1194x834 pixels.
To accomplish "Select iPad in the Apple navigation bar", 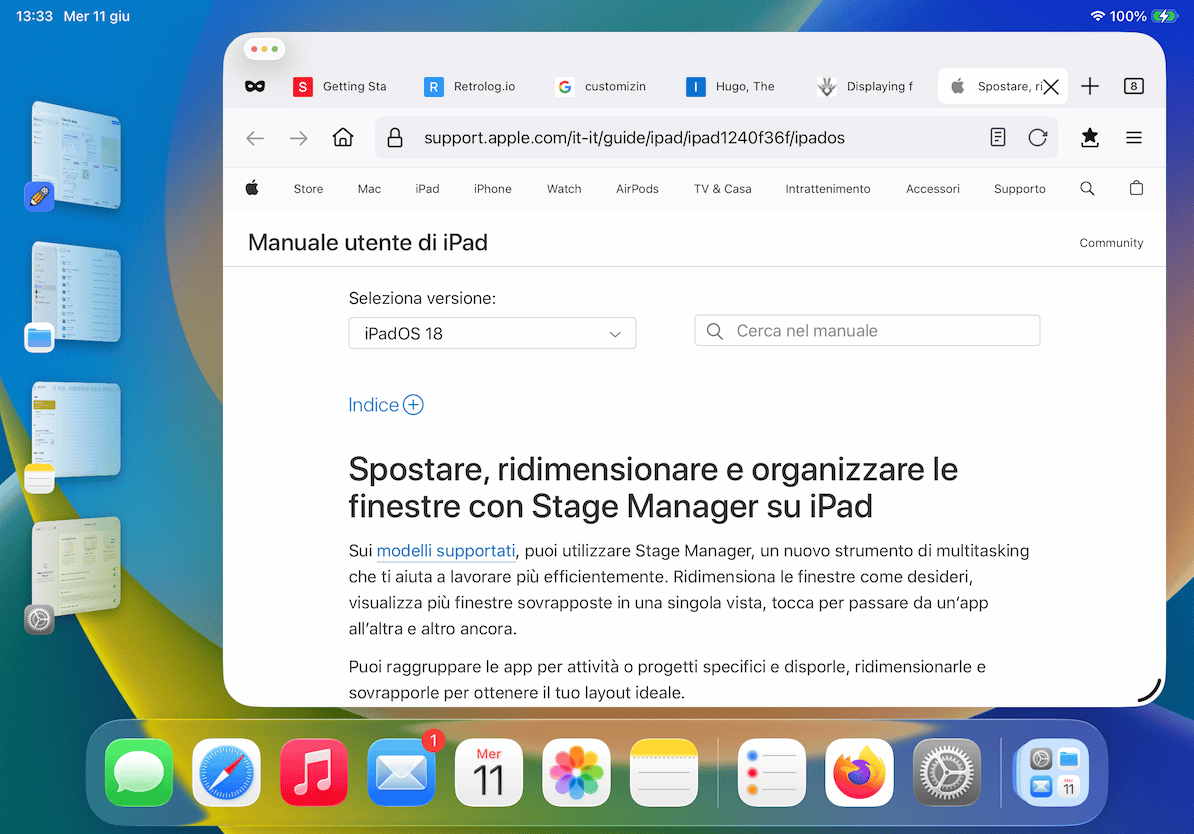I will tap(427, 188).
